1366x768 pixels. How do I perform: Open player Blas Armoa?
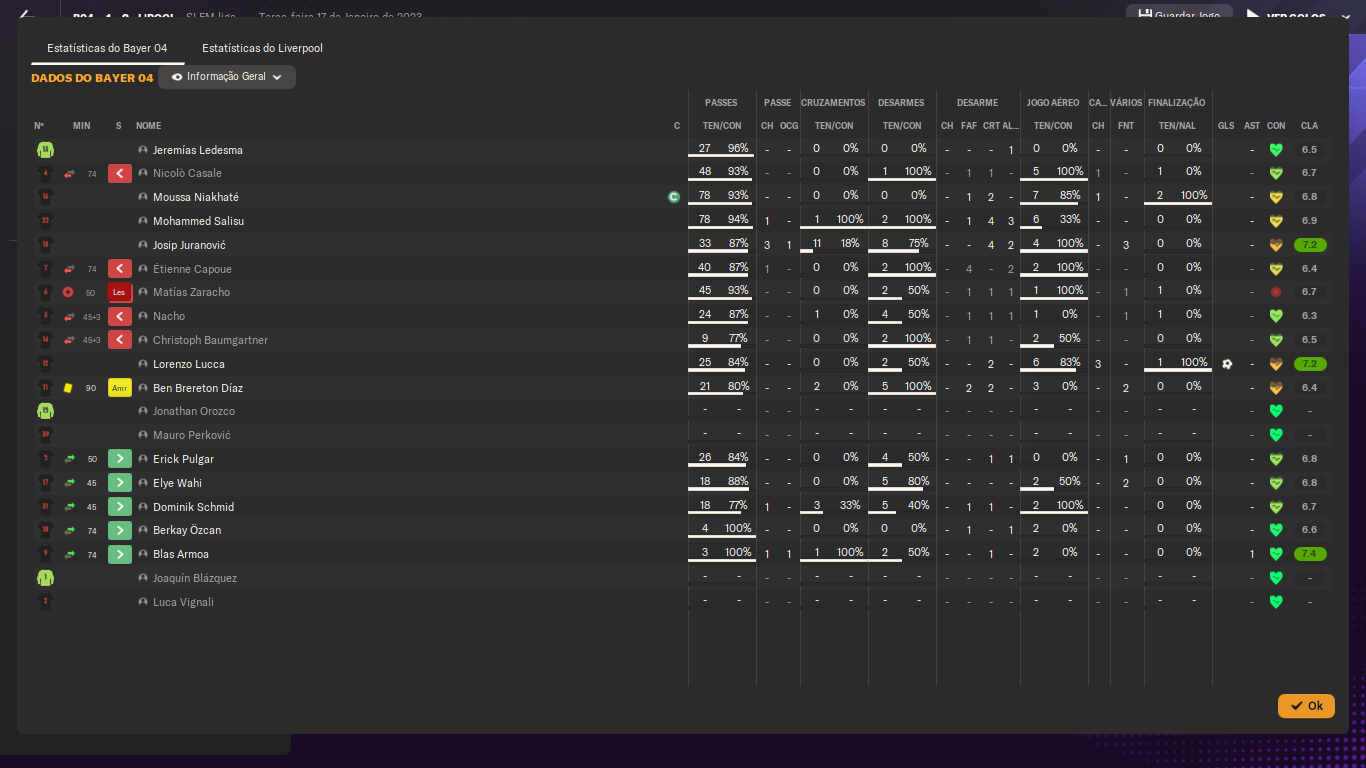click(x=181, y=554)
